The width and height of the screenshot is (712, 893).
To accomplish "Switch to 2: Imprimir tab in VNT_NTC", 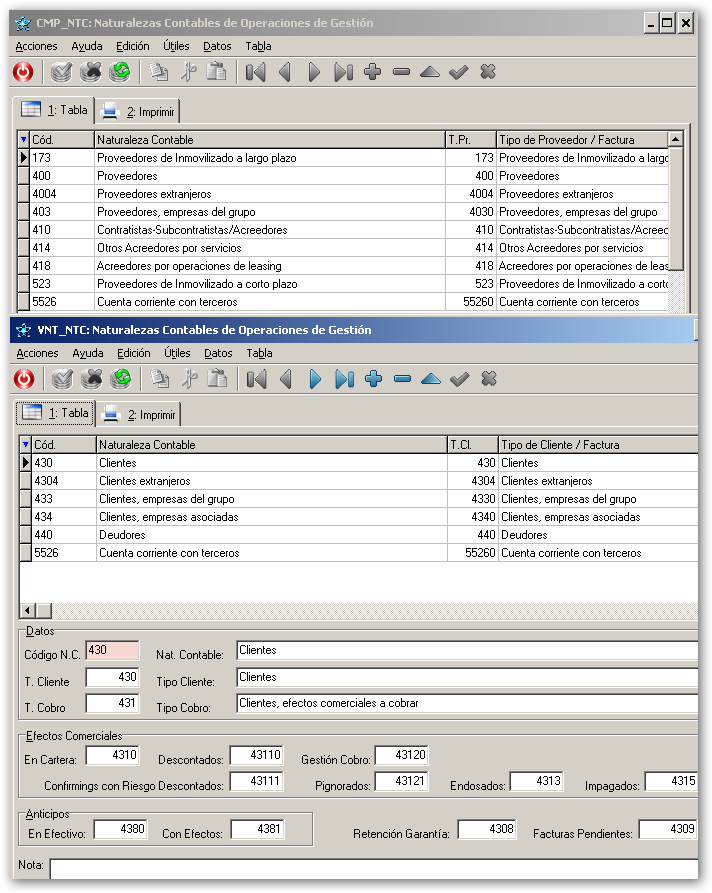I will 139,415.
